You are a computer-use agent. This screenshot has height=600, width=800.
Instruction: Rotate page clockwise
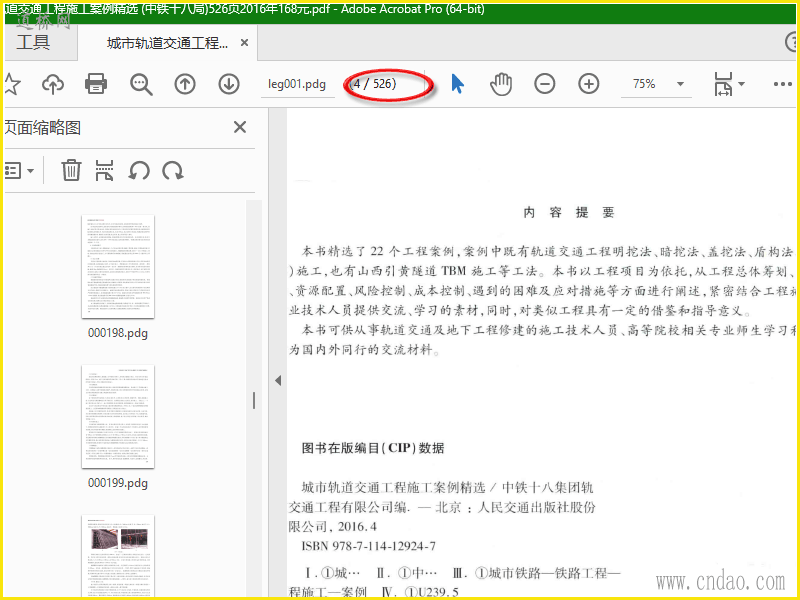(x=173, y=170)
